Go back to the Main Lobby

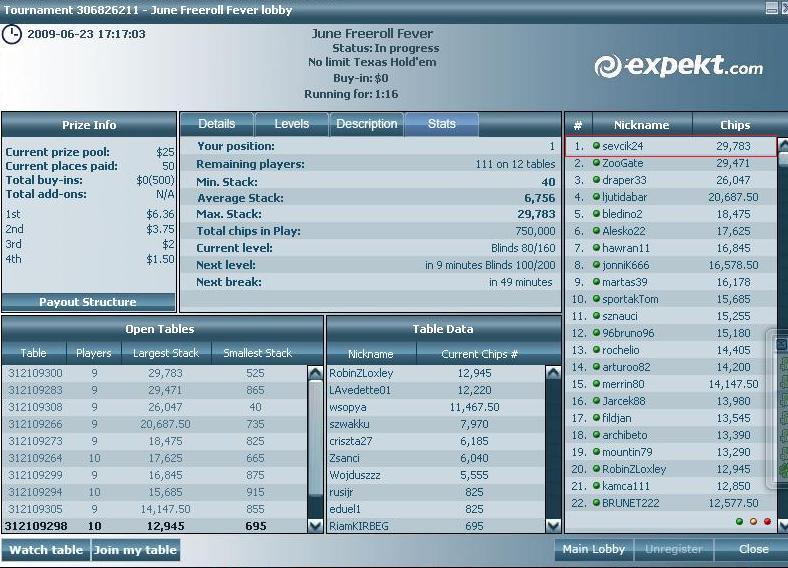[x=594, y=549]
